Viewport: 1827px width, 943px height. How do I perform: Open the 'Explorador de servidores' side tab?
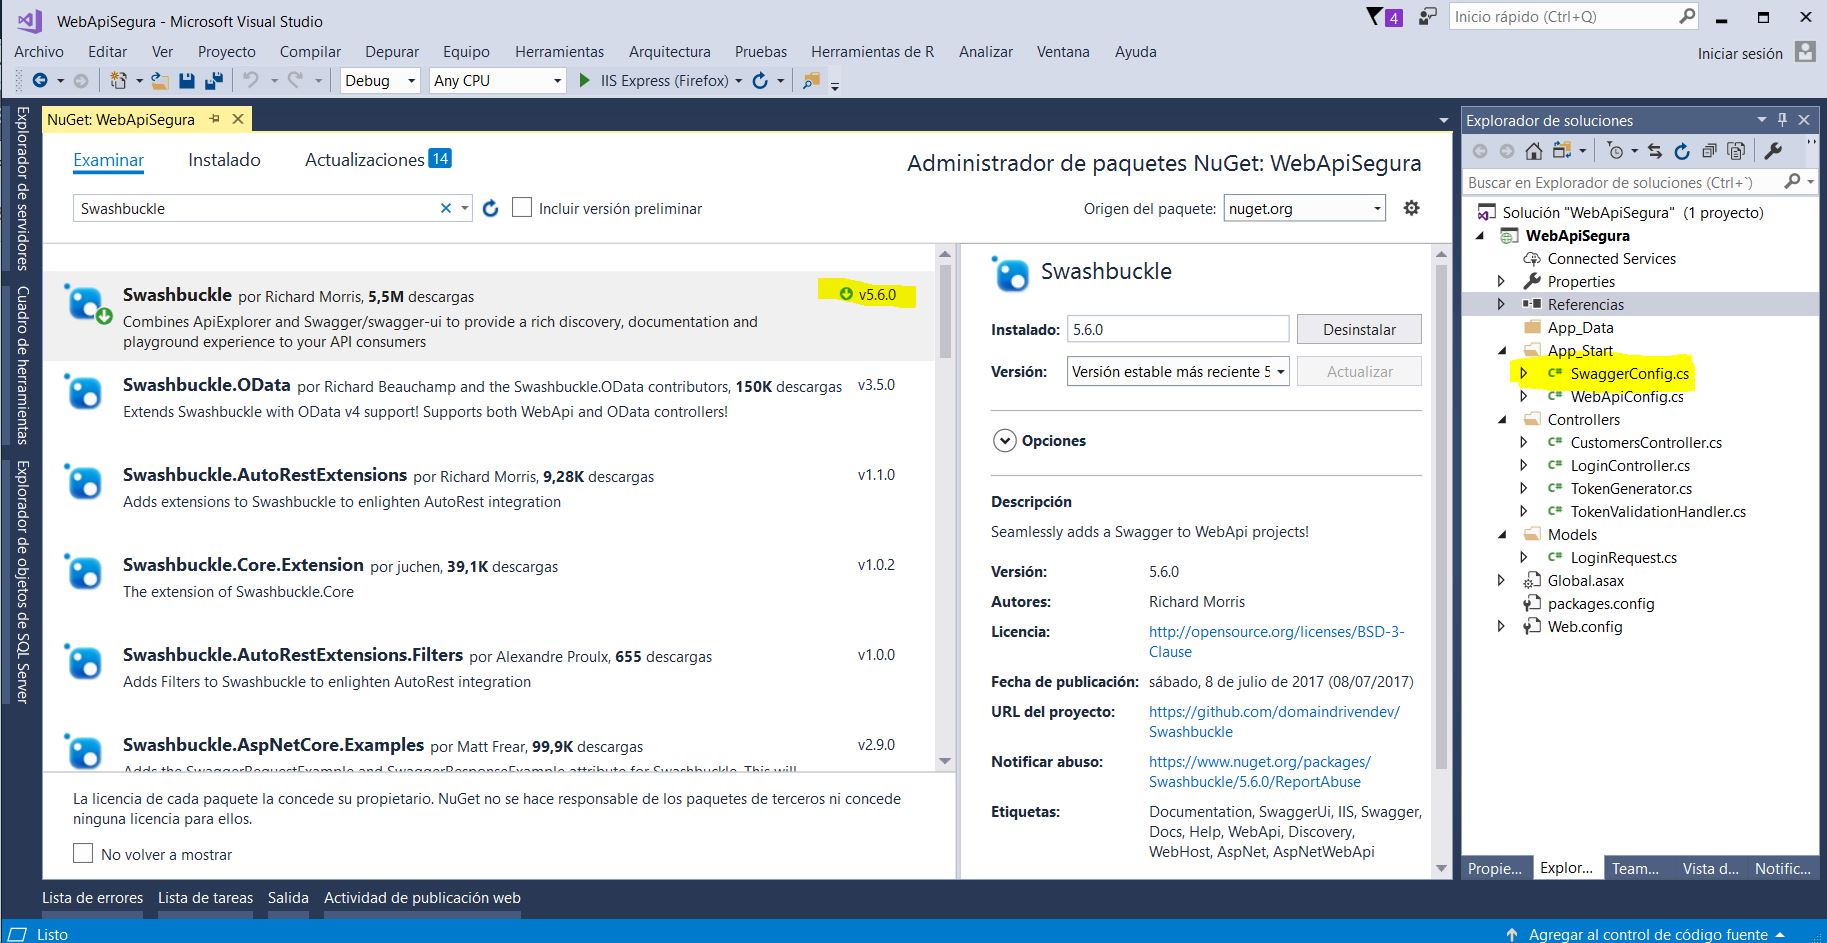tap(22, 188)
